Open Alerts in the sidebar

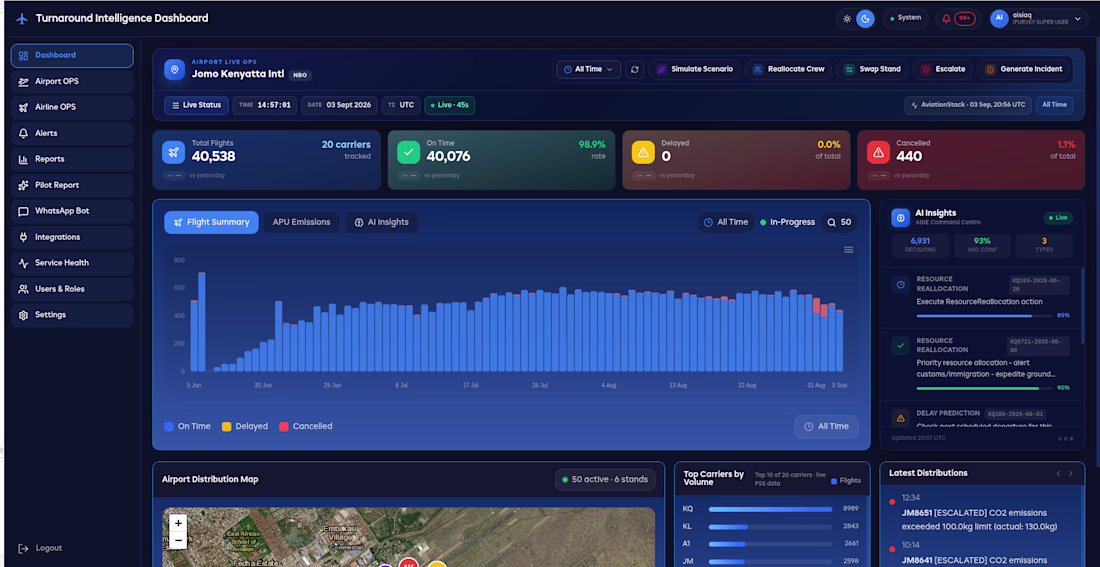pyautogui.click(x=72, y=133)
